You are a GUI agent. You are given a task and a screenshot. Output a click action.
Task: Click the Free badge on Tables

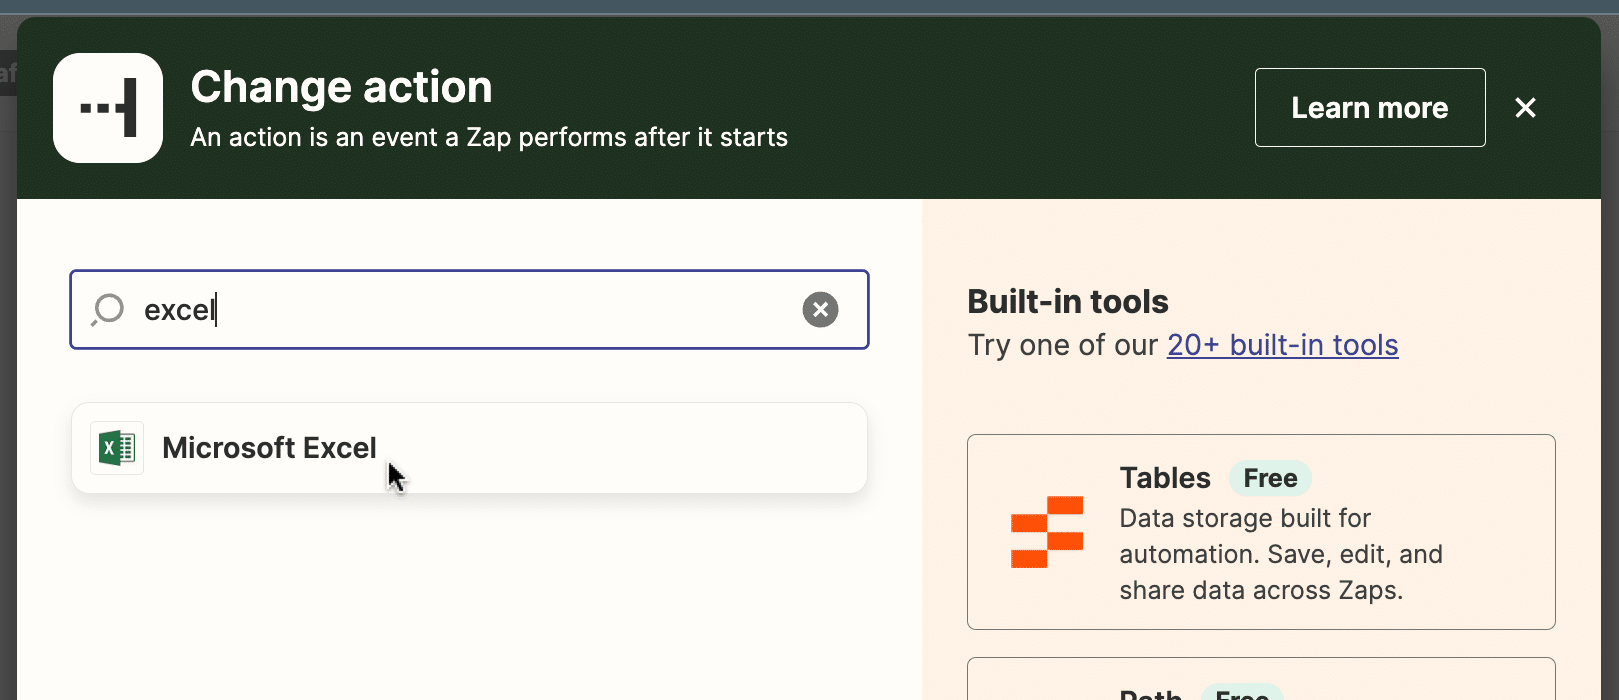click(1270, 478)
